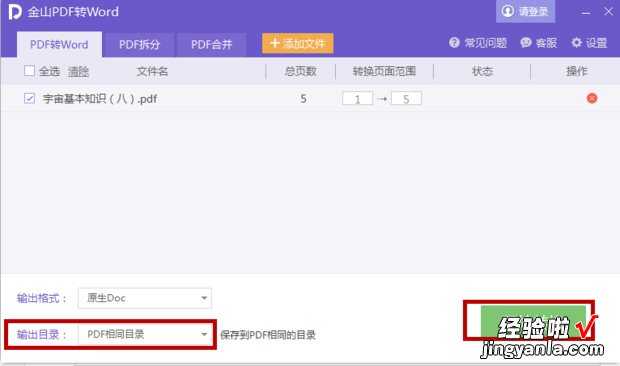Click the question mark help icon
The width and height of the screenshot is (620, 366).
tap(454, 43)
